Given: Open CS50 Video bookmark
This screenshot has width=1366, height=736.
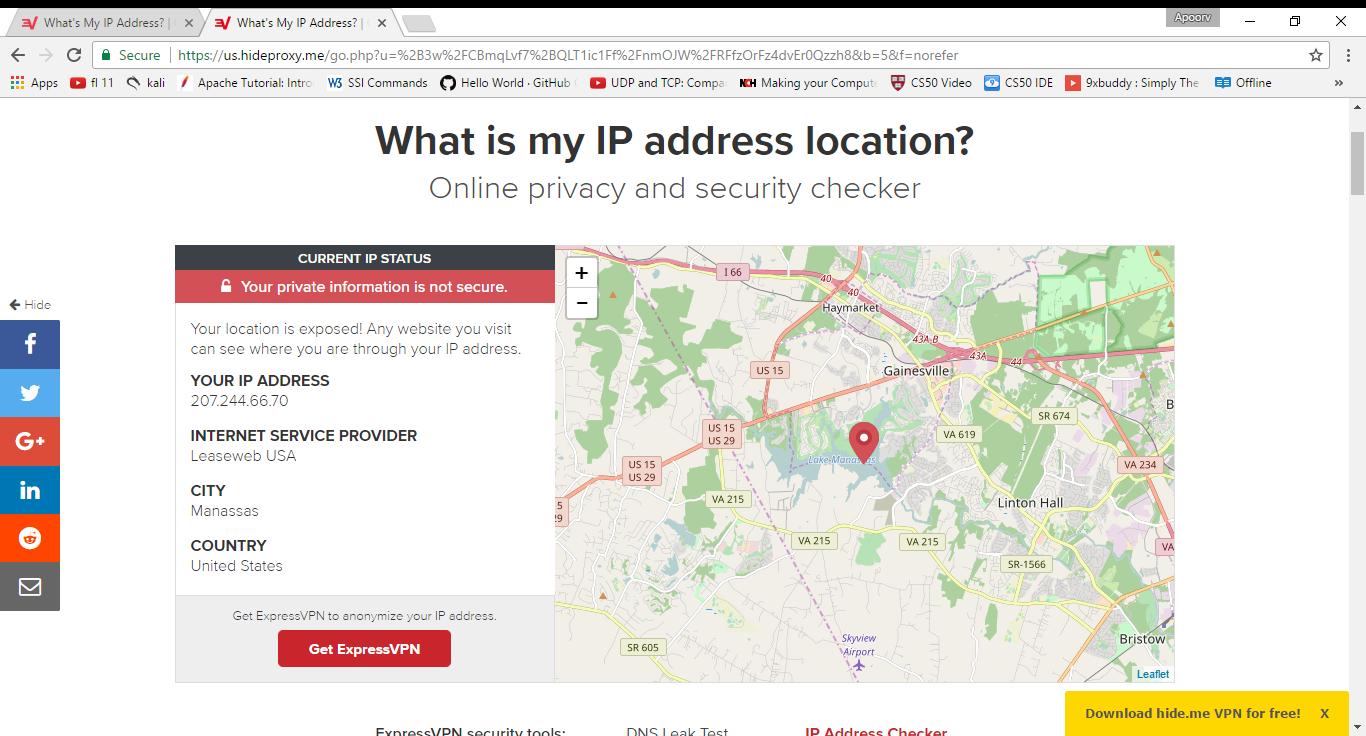Looking at the screenshot, I should tap(931, 83).
